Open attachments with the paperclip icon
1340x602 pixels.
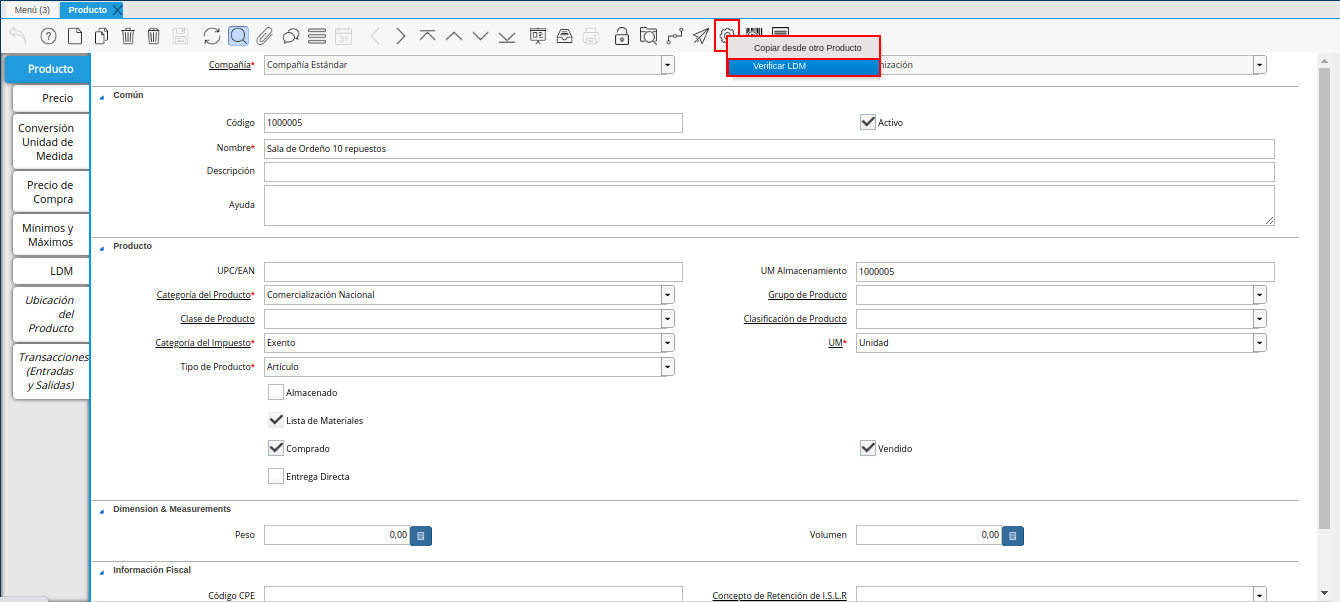(264, 36)
